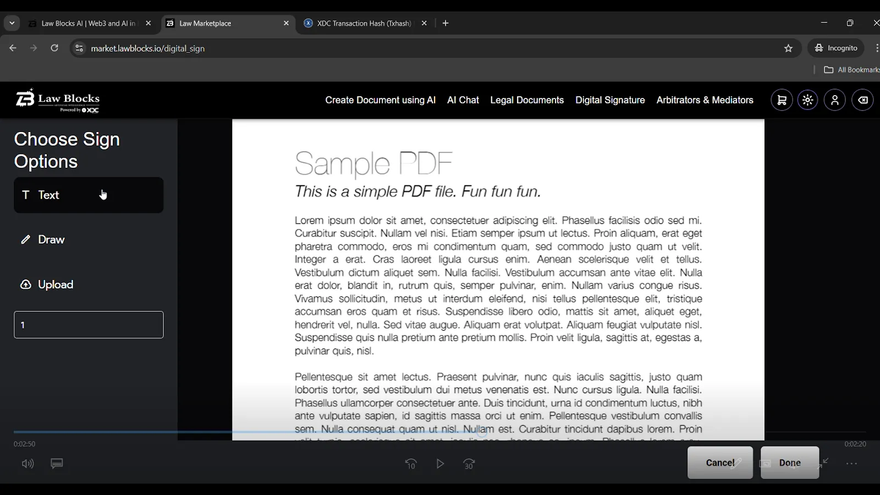Click the page number input field
The height and width of the screenshot is (495, 880).
pyautogui.click(x=88, y=325)
